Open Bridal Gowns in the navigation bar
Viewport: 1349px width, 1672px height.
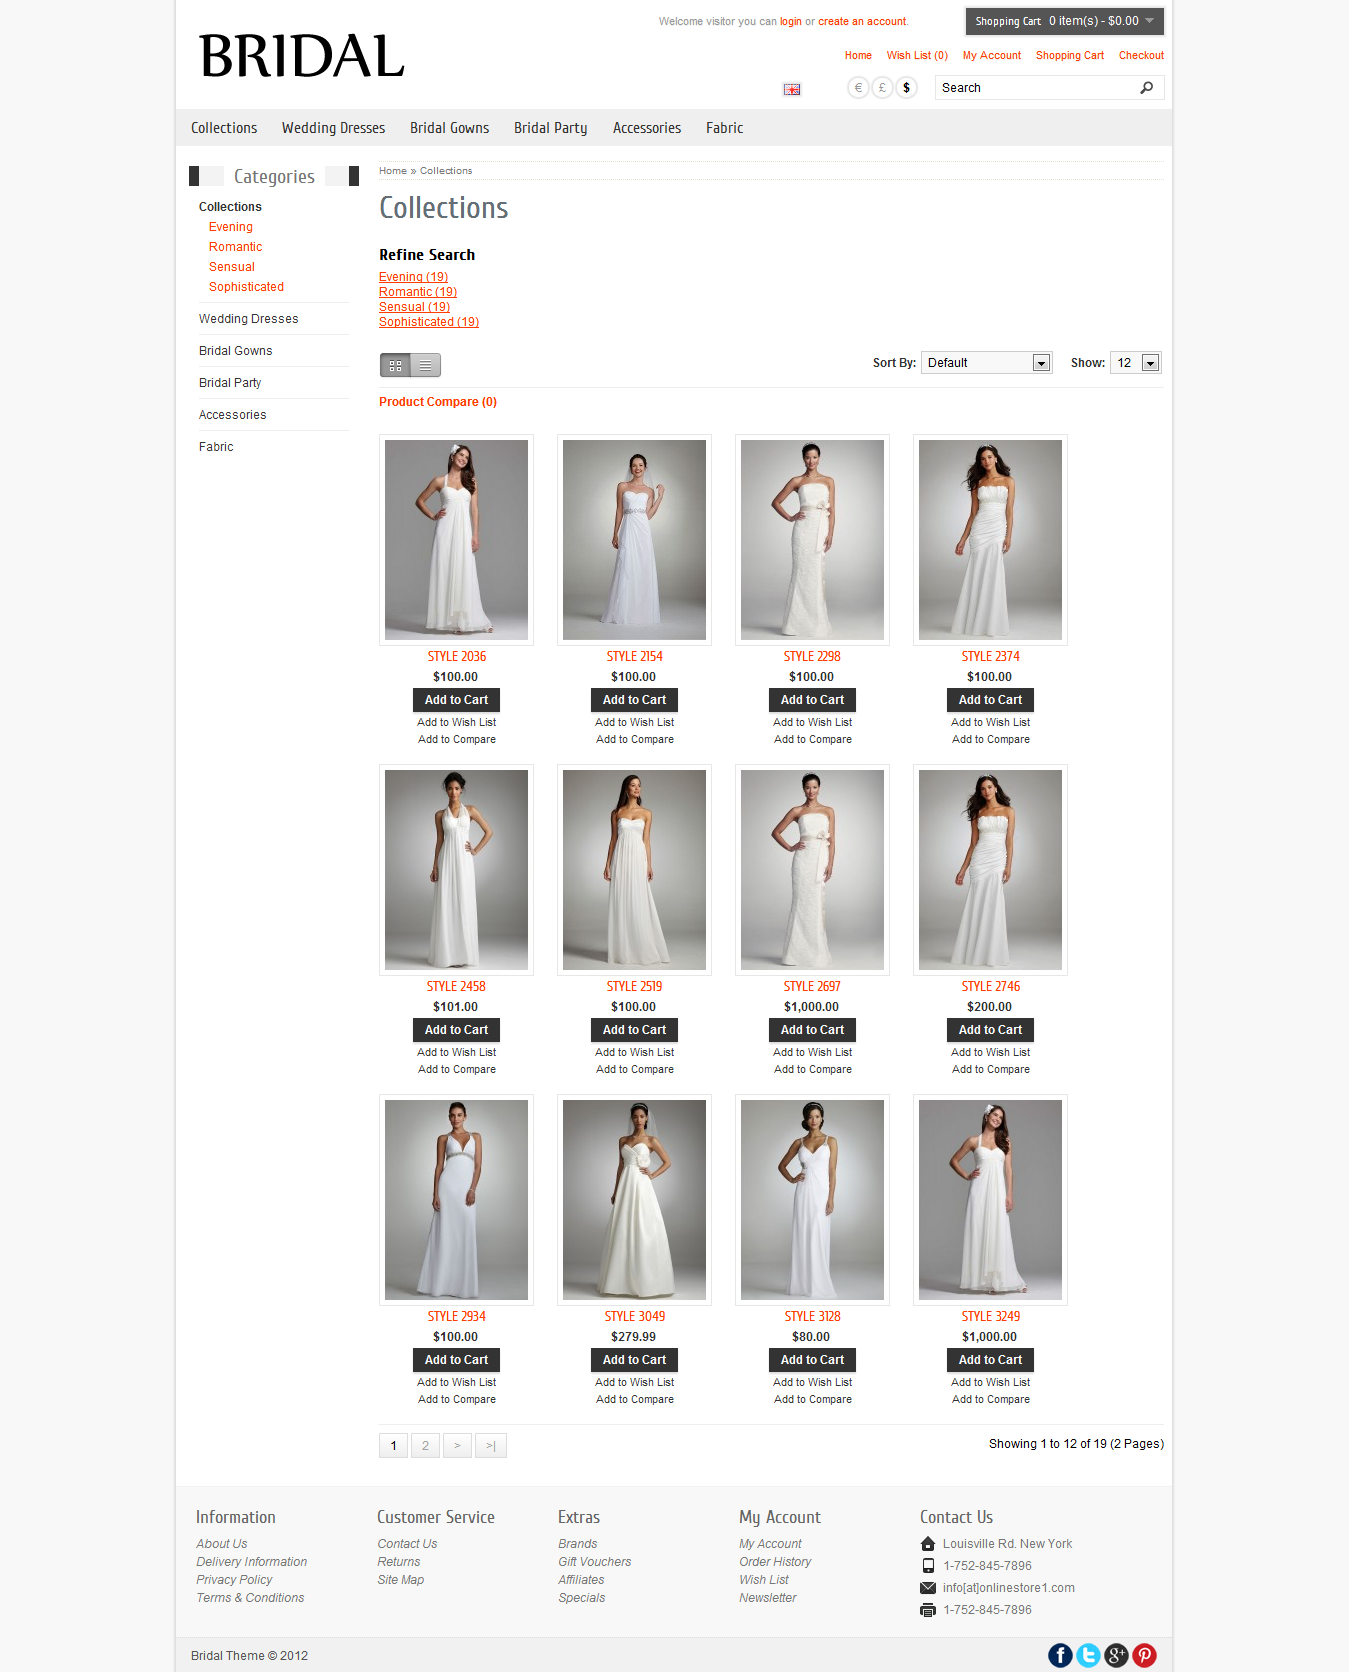[449, 128]
